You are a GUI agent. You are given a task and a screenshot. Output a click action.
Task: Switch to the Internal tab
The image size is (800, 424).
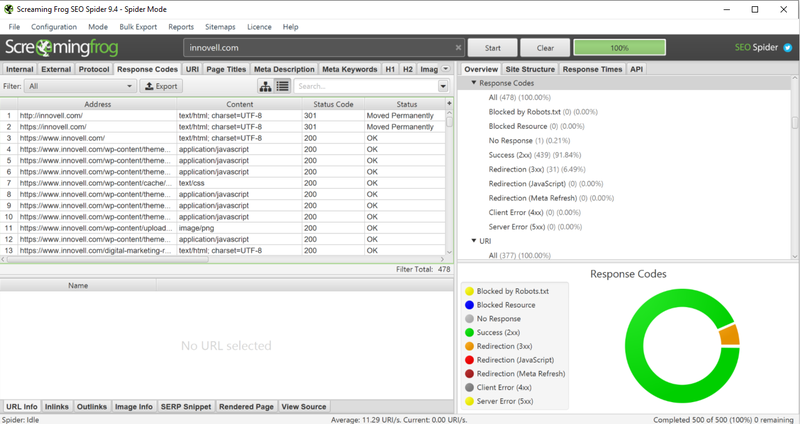tap(19, 69)
